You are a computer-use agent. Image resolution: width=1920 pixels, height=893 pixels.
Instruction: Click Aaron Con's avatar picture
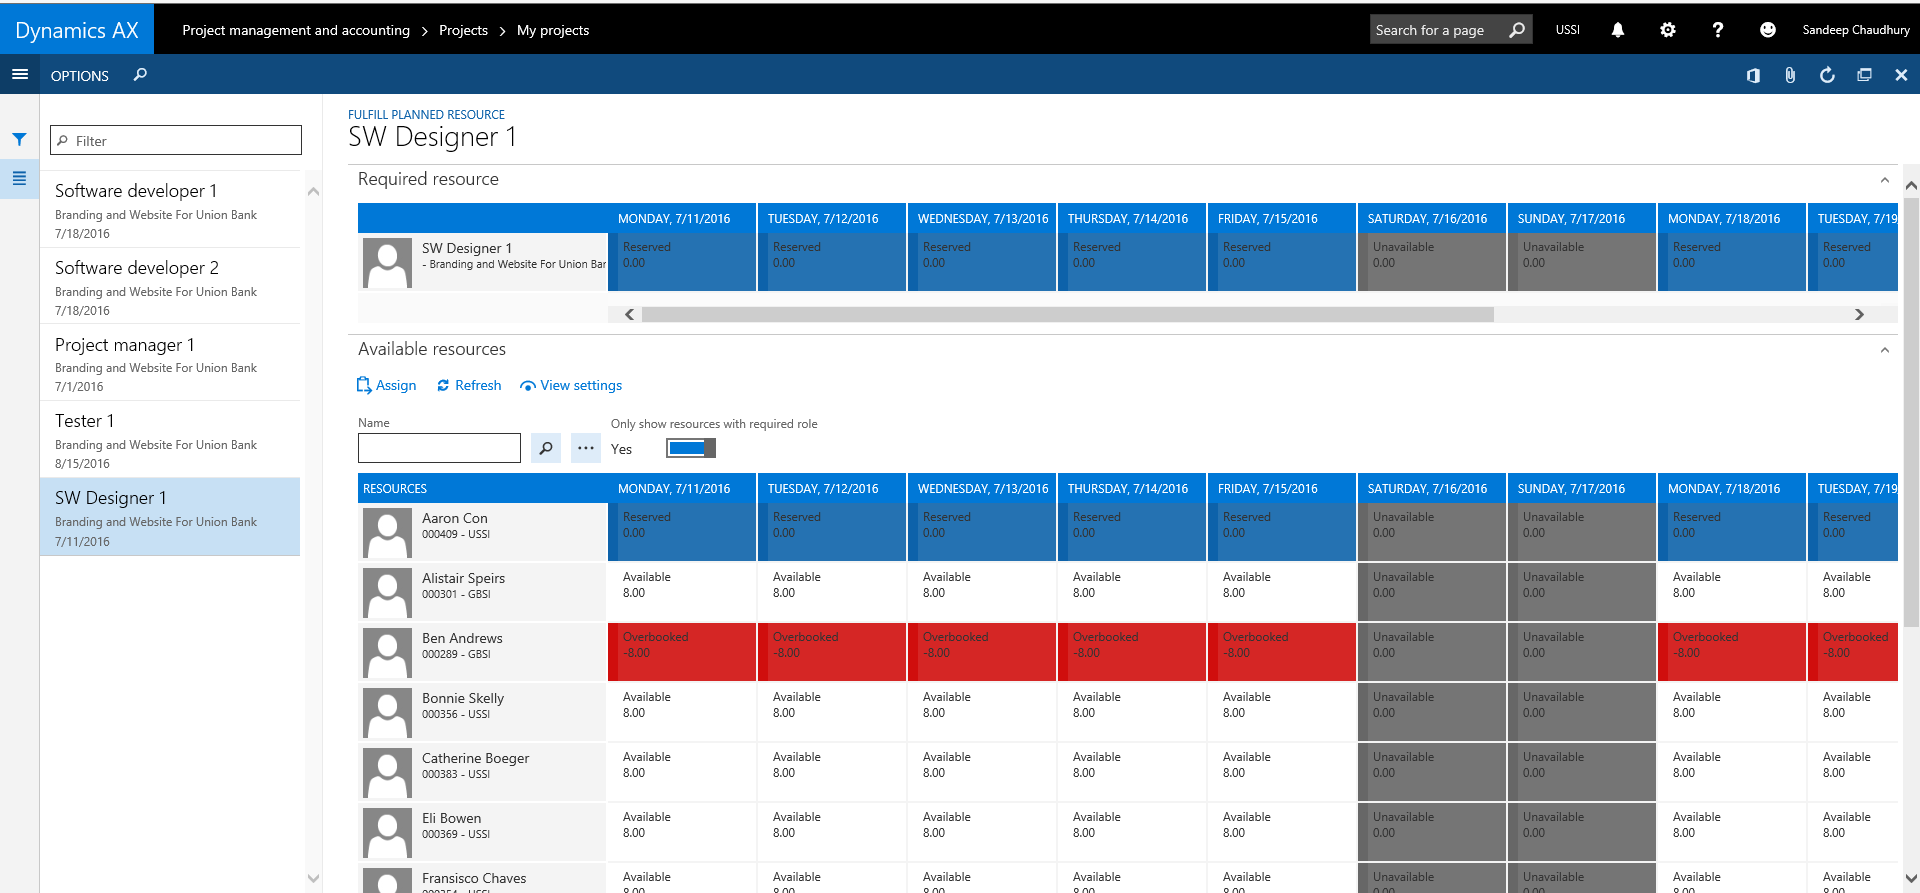tap(387, 533)
